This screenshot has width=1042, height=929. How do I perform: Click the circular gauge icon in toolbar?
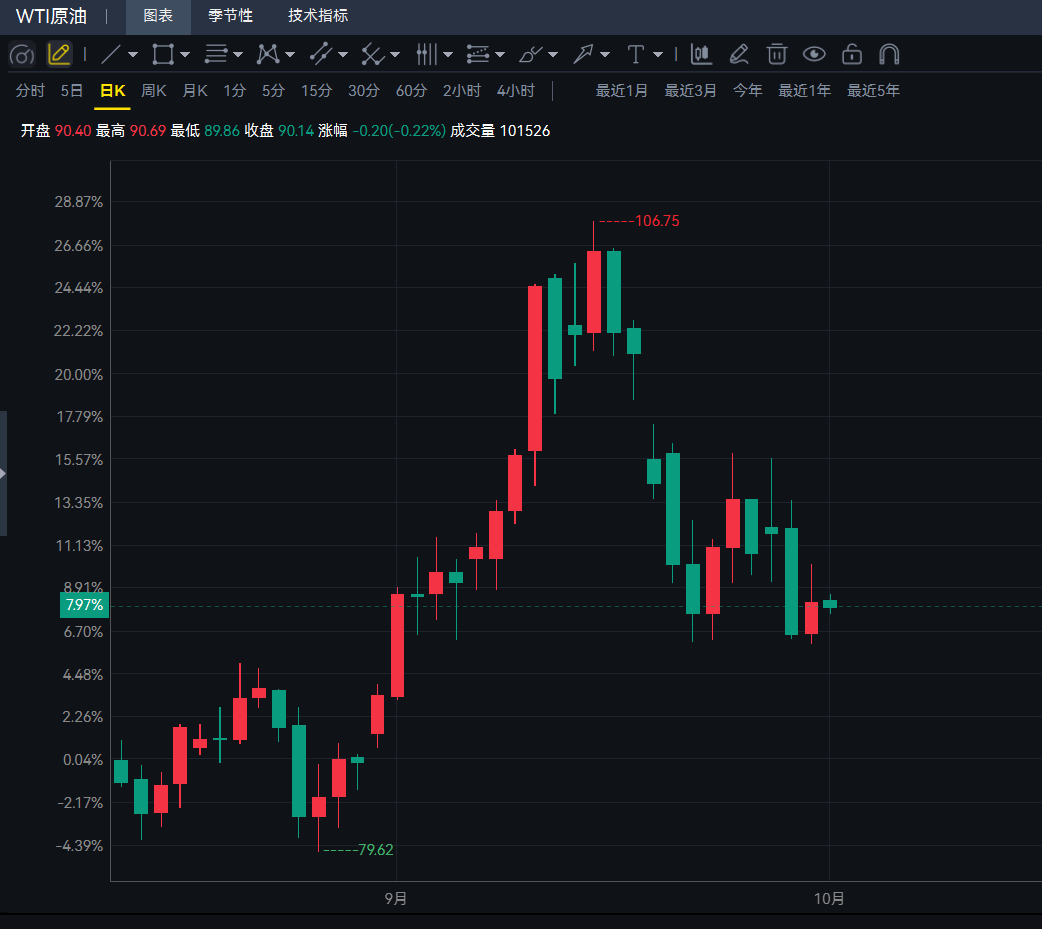tap(22, 54)
